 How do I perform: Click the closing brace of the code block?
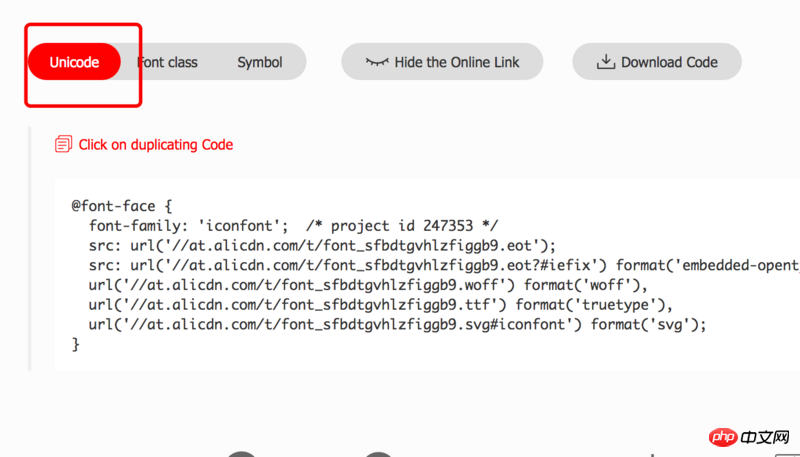(x=76, y=345)
